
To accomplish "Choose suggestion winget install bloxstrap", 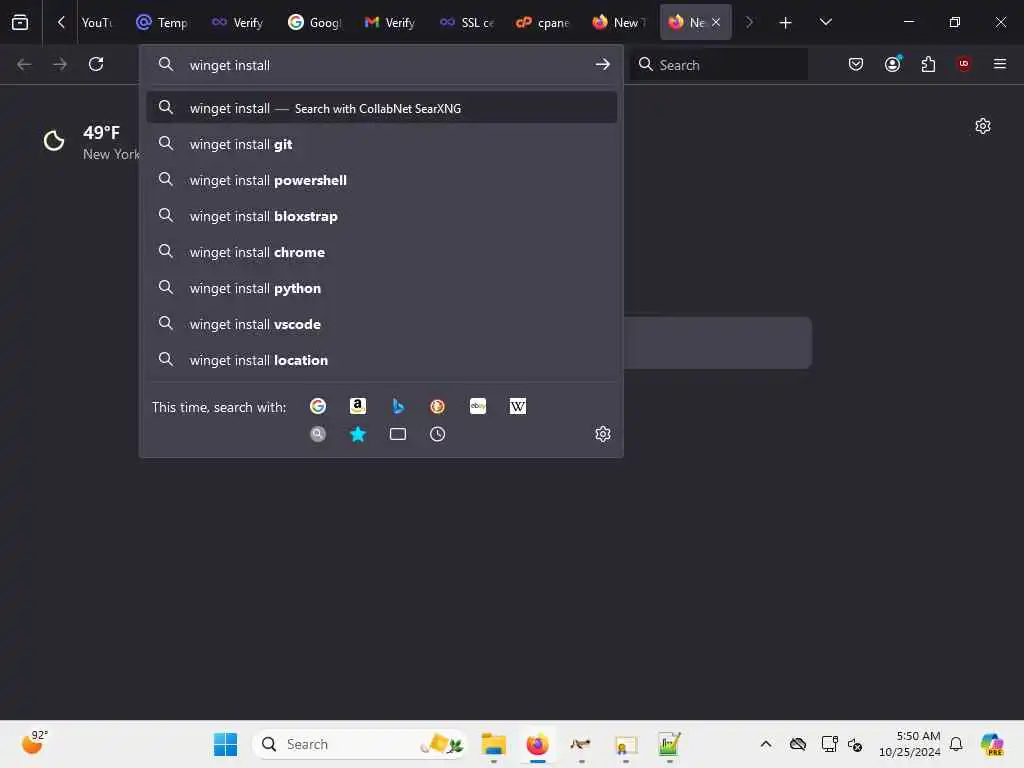I will [382, 216].
